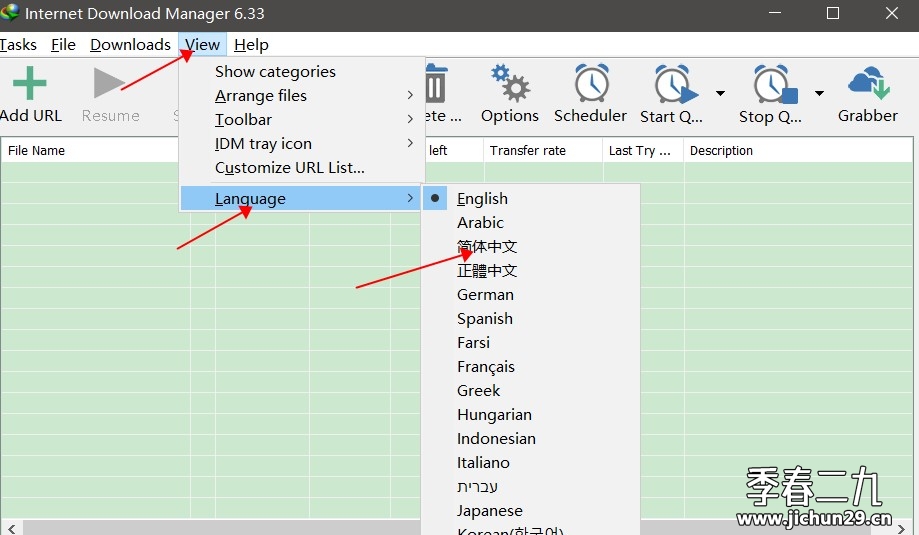Open the File menu

point(63,45)
